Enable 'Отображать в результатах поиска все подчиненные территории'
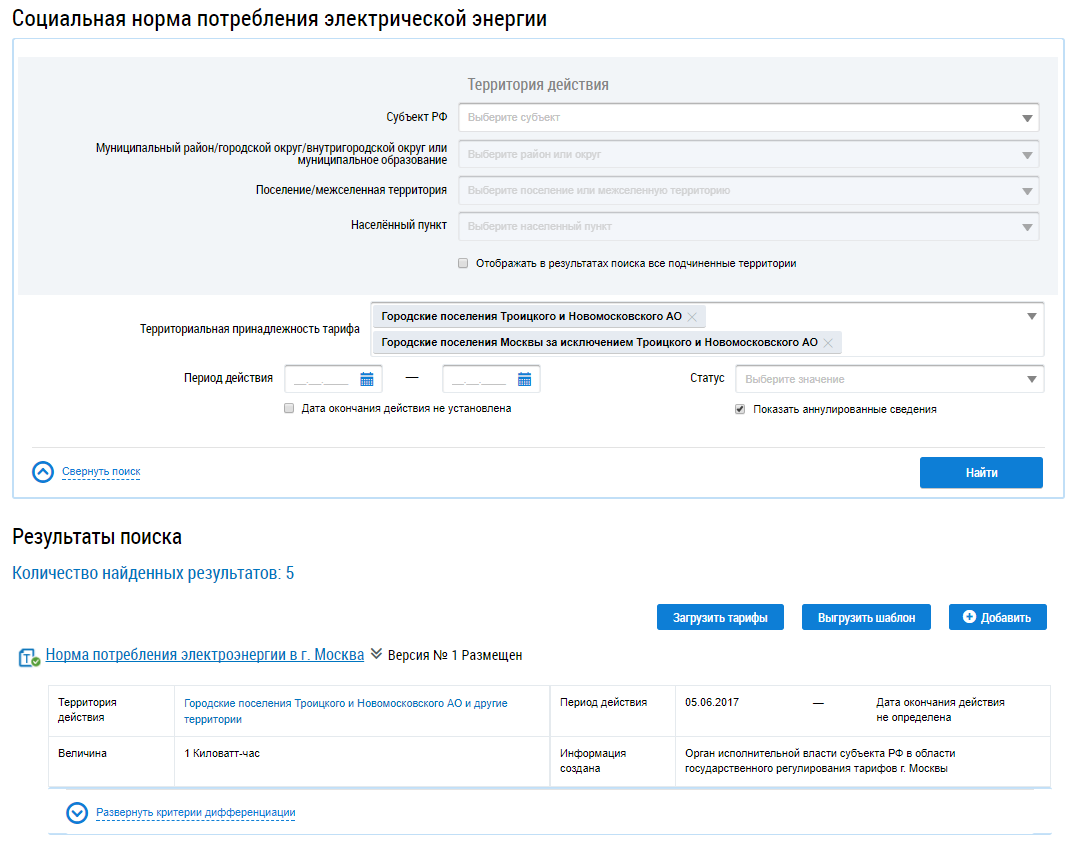Image resolution: width=1071 pixels, height=845 pixels. click(x=463, y=264)
